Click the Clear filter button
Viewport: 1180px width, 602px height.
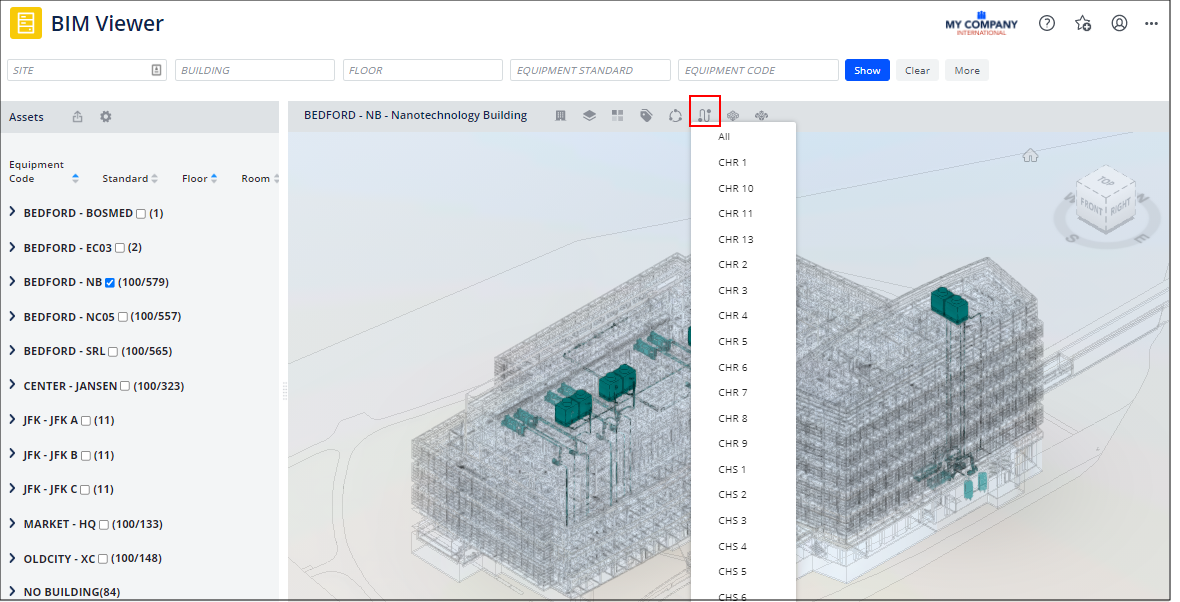[x=917, y=70]
